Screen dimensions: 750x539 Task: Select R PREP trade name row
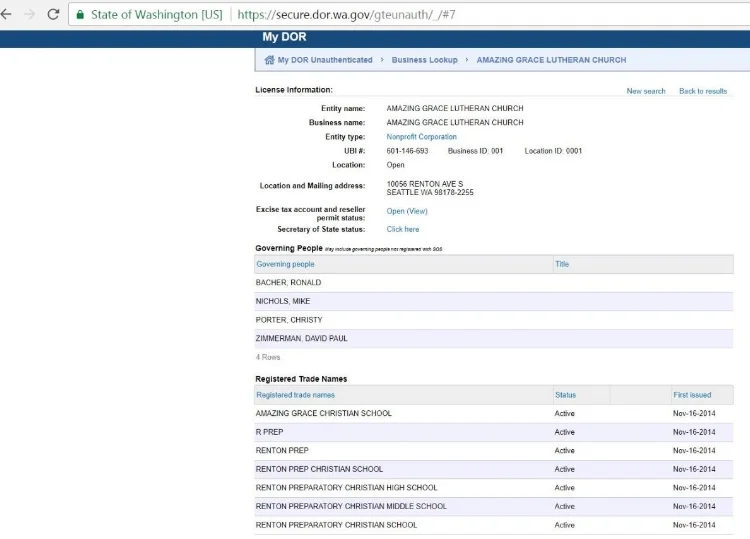tap(494, 432)
